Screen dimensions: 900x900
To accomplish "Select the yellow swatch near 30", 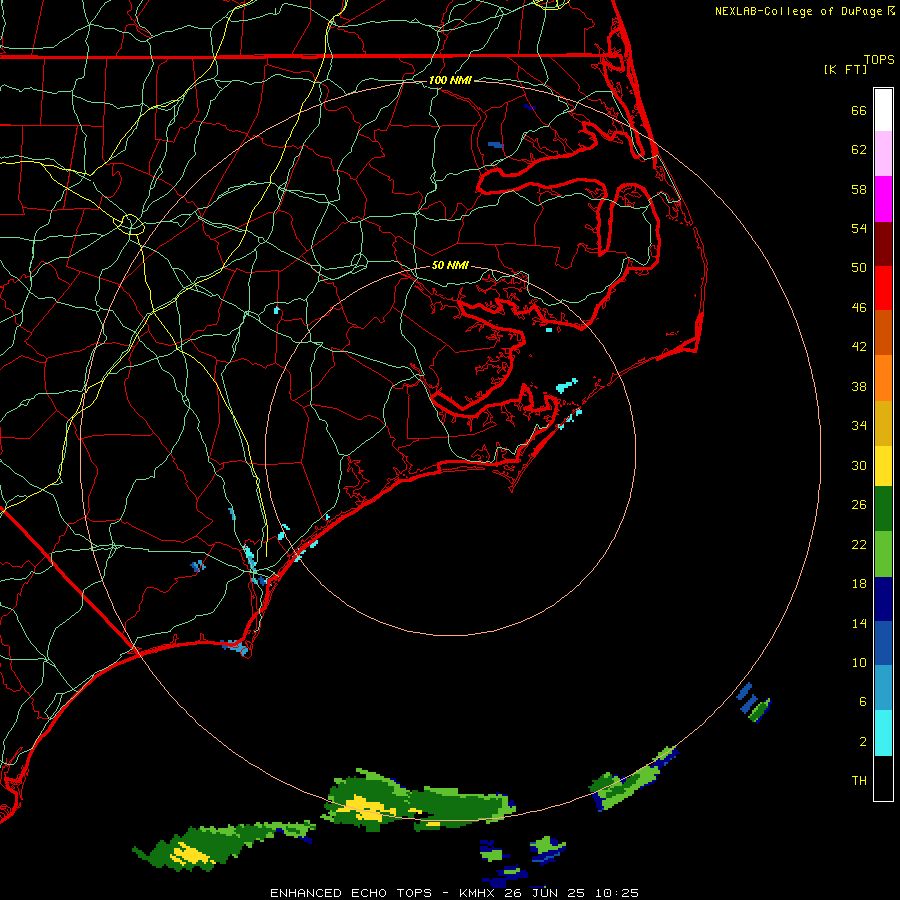I will point(883,466).
